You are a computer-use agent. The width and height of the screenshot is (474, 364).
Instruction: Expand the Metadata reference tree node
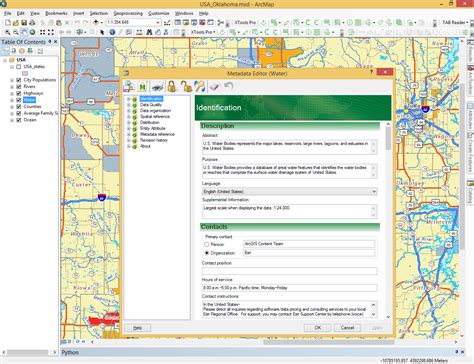pyautogui.click(x=129, y=135)
